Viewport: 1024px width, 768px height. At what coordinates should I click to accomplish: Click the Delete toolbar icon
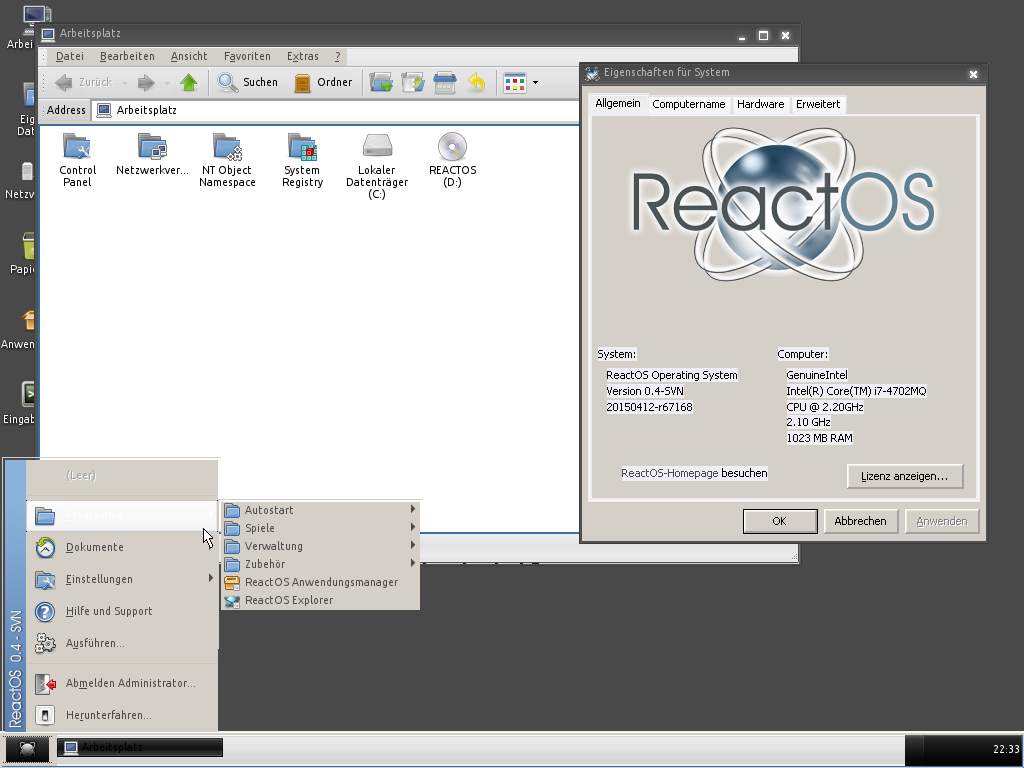[445, 82]
